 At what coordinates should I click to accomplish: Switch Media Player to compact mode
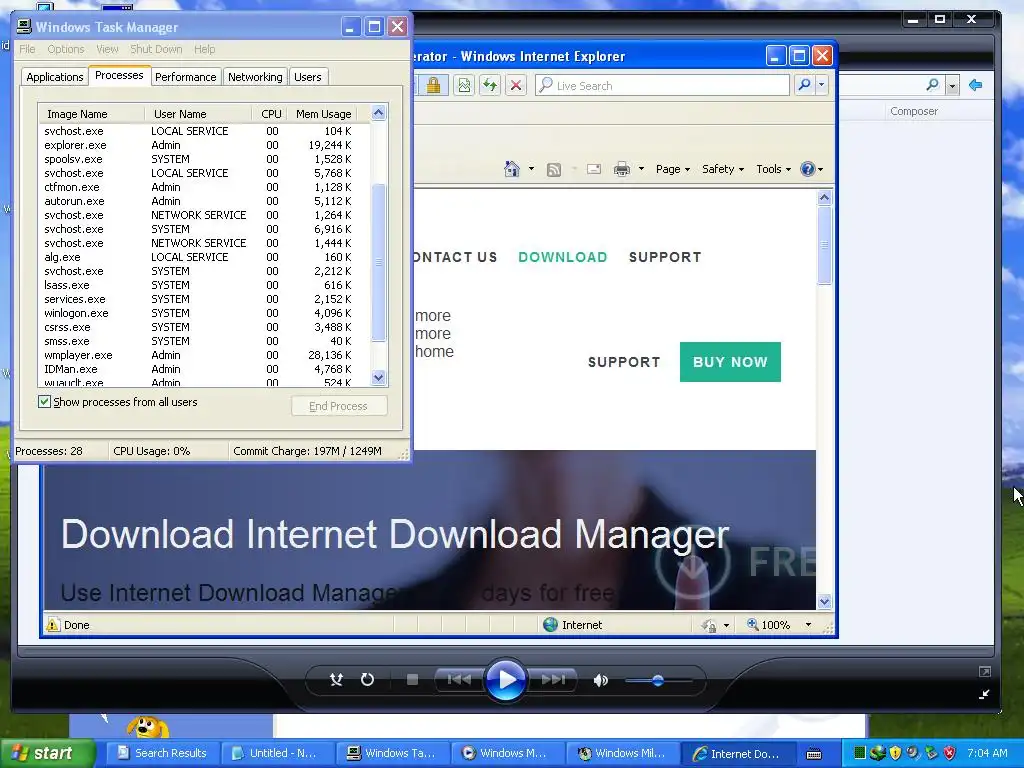[x=984, y=694]
